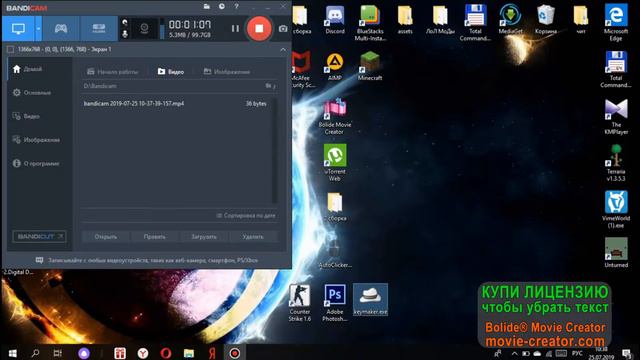
Task: Tick the 1366x768 screen area checkbox
Action: pyautogui.click(x=11, y=49)
